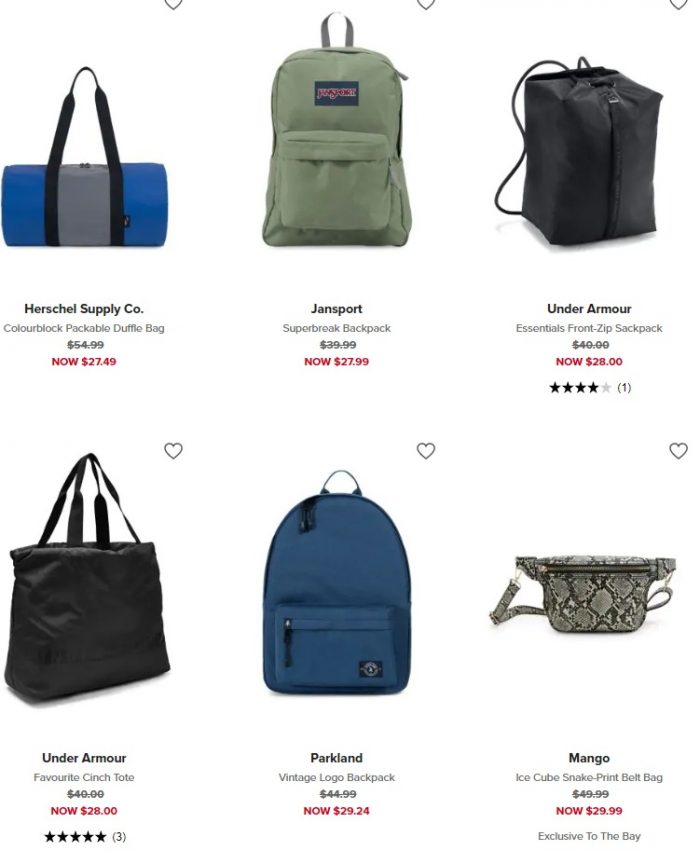Open the blue Herschel duffle bag image
The width and height of the screenshot is (700, 864).
84,157
